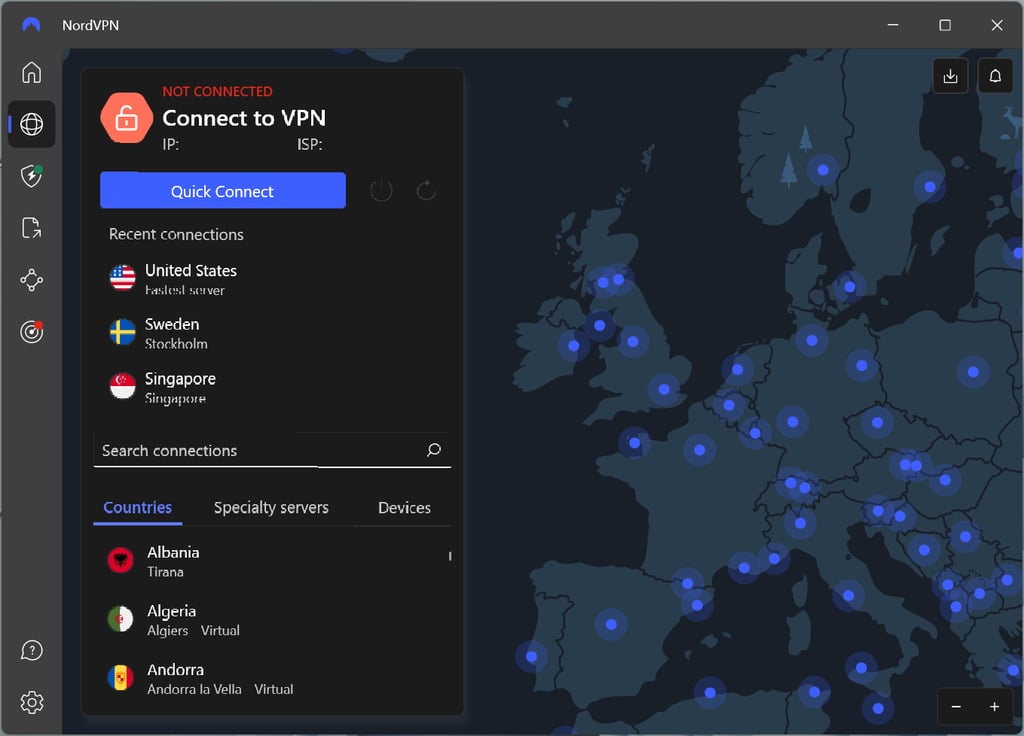This screenshot has width=1024, height=736.
Task: Click the Albania flag icon
Action: click(x=120, y=560)
